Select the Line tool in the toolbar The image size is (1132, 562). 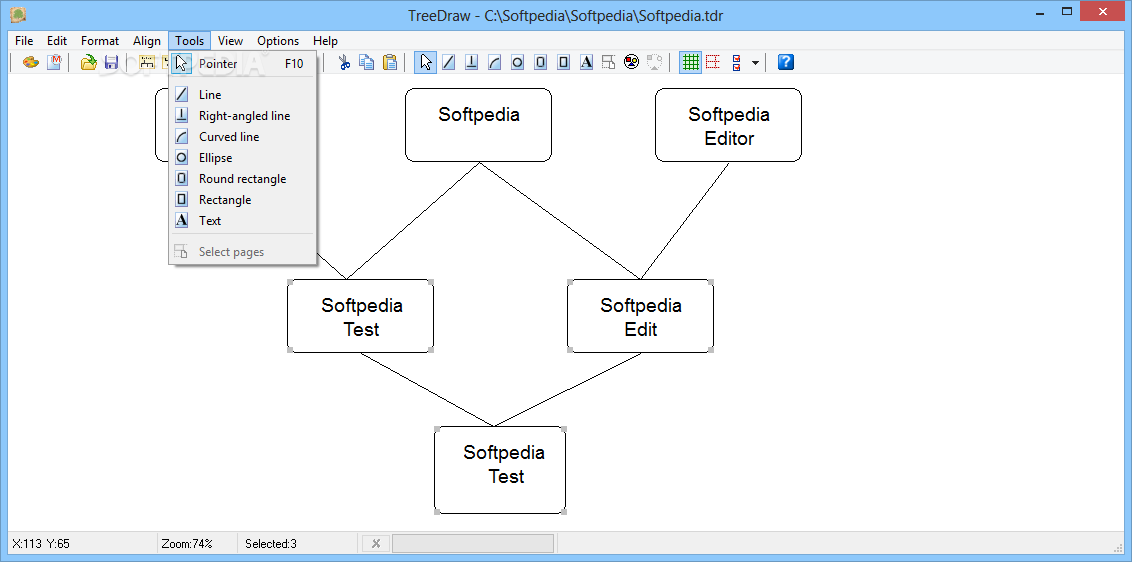448,62
